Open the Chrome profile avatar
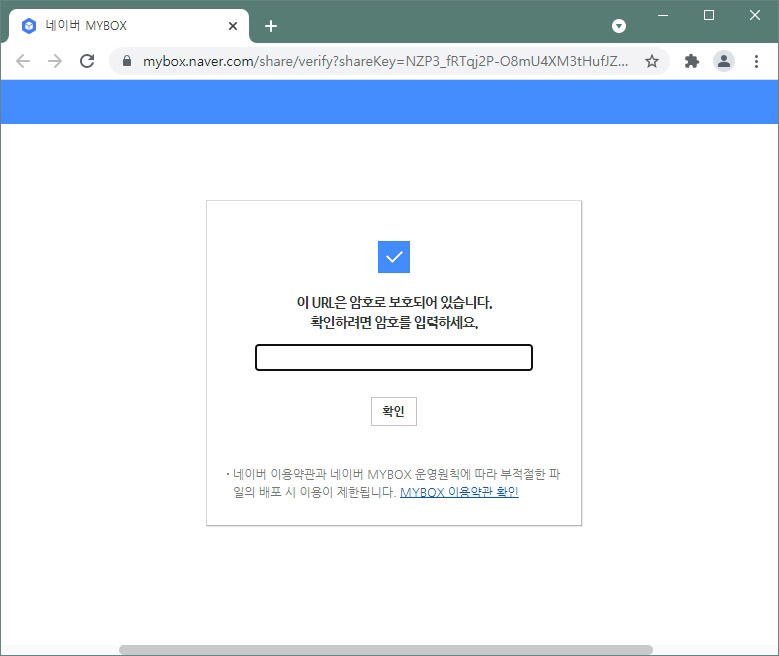The image size is (779, 656). (x=724, y=61)
